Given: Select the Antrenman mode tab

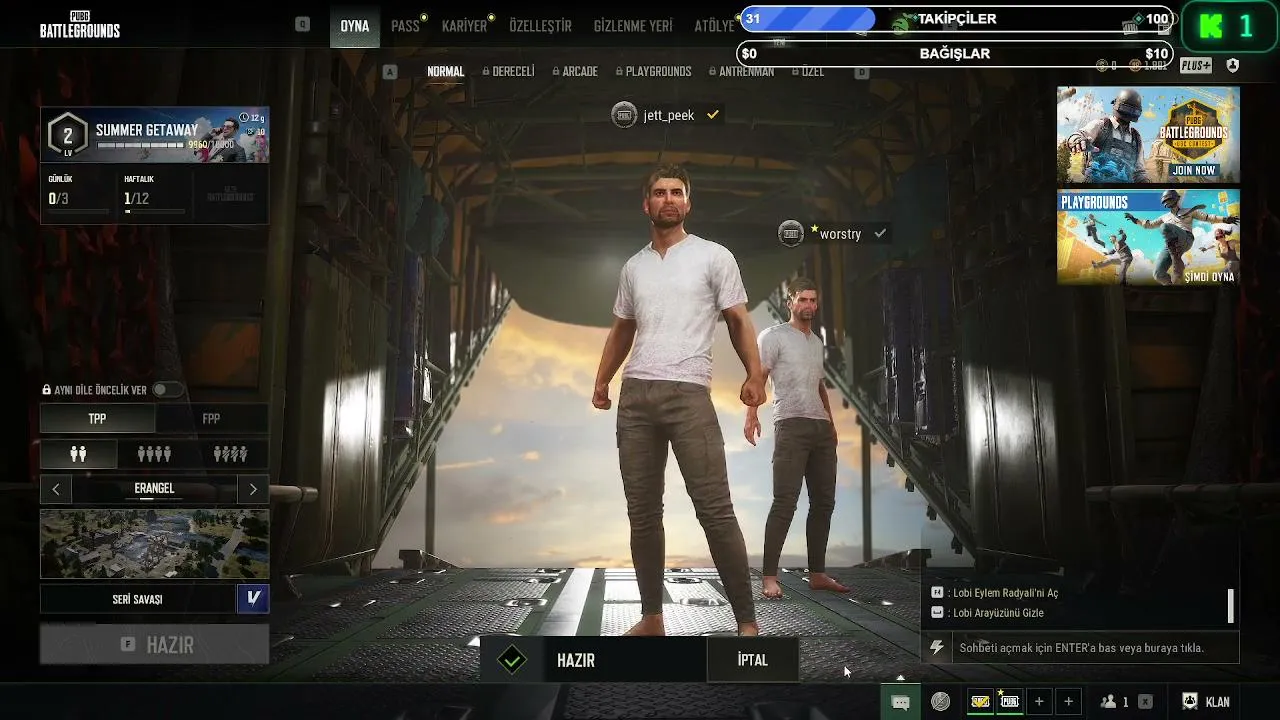Looking at the screenshot, I should point(741,72).
